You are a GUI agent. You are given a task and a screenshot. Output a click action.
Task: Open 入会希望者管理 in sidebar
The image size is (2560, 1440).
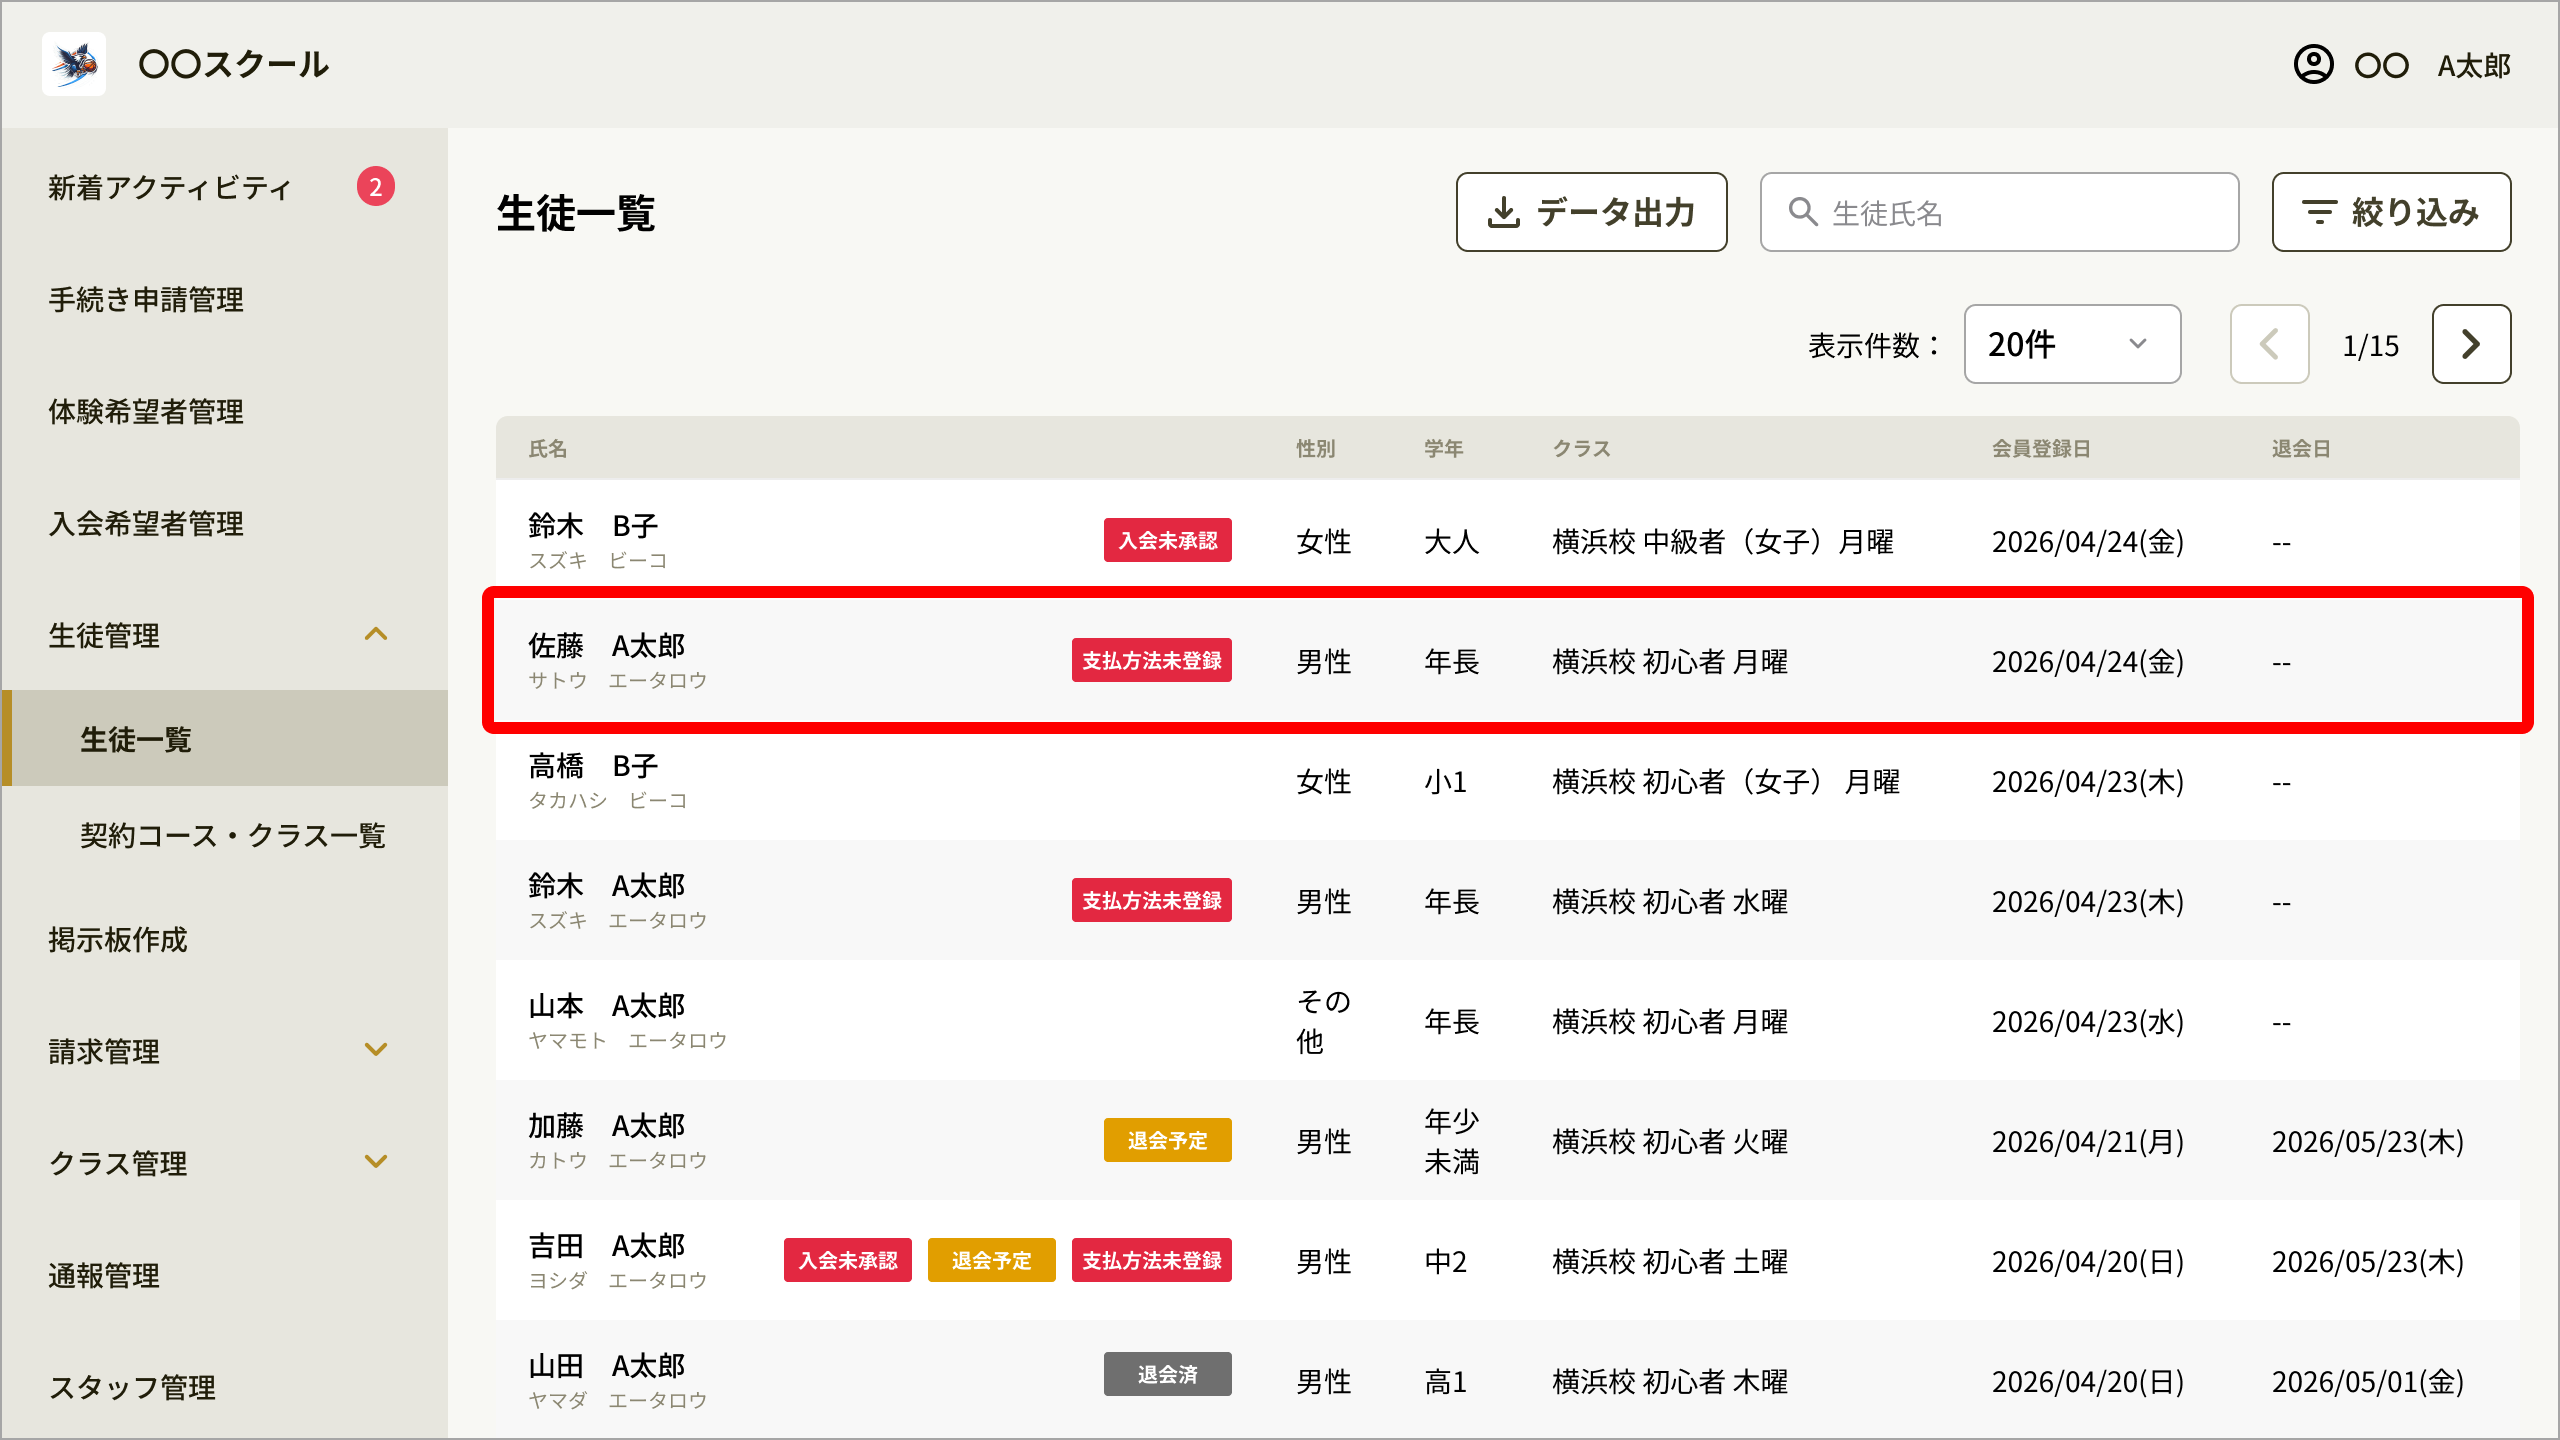[x=146, y=524]
